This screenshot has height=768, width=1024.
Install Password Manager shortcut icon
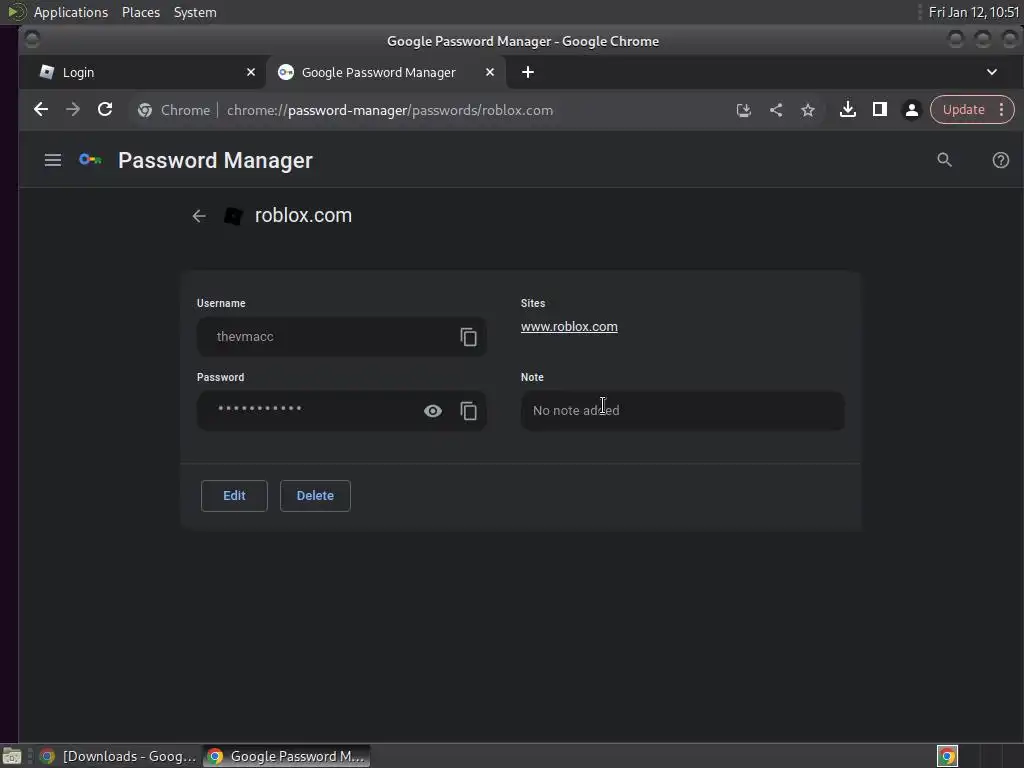click(x=743, y=110)
